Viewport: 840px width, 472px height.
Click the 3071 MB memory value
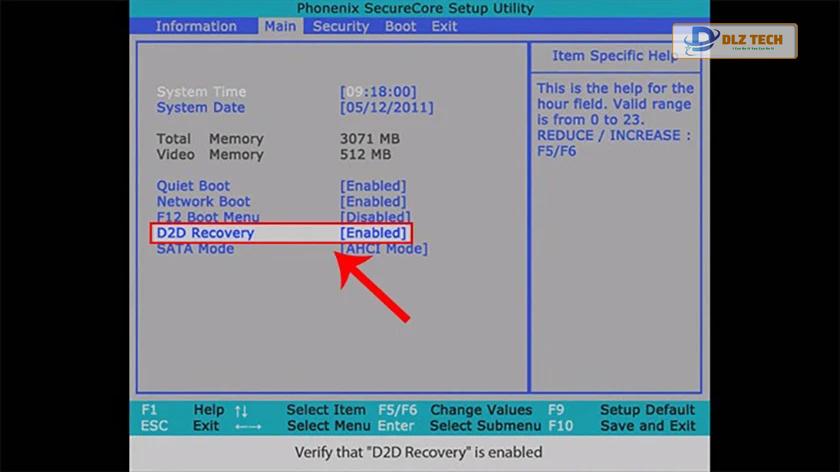tap(370, 139)
